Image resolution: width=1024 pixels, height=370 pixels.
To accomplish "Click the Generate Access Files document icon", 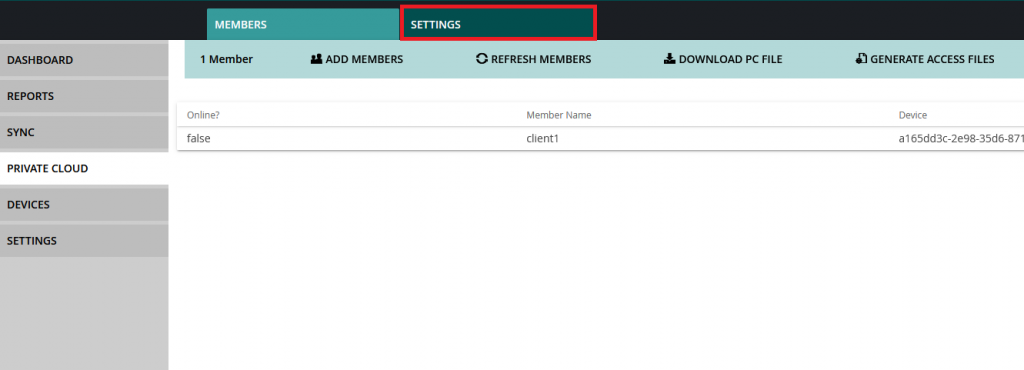I will 861,59.
